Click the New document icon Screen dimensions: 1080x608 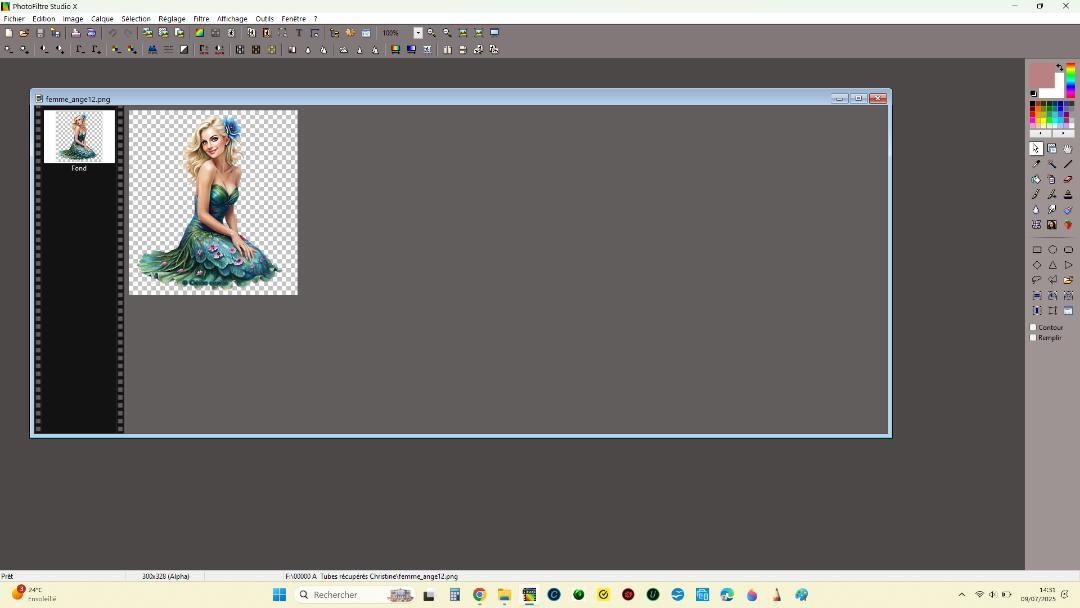[x=8, y=32]
